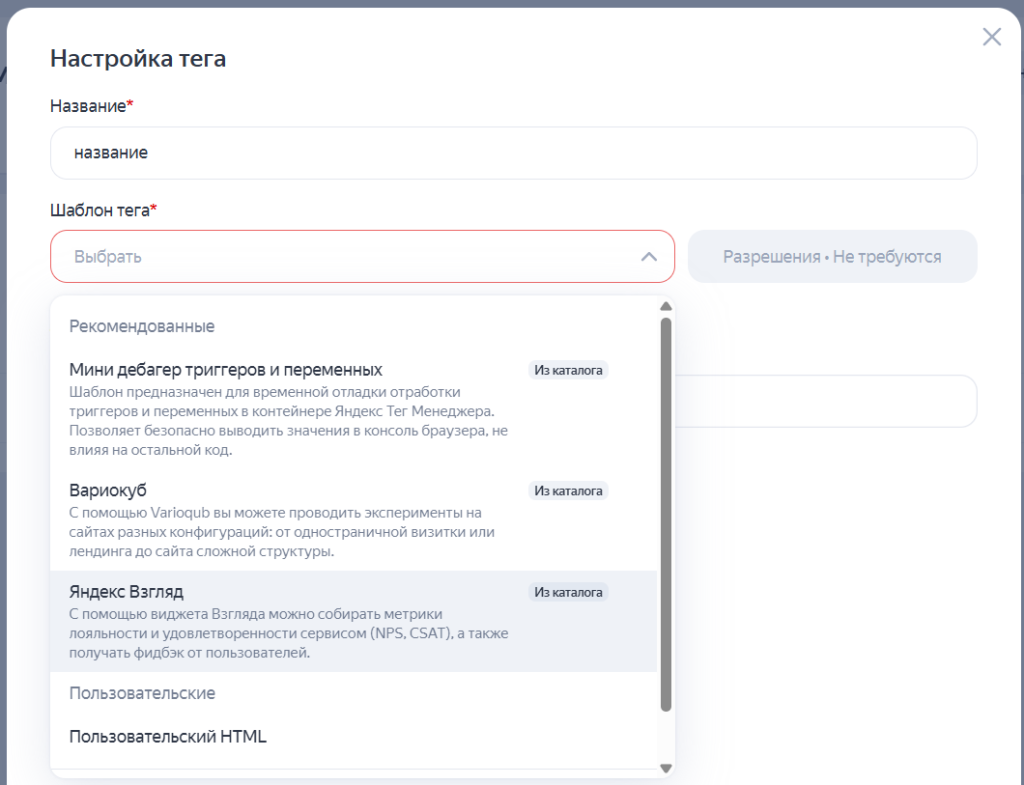Click the partially hidden input field behind dropdown
This screenshot has height=785, width=1024.
(x=826, y=401)
